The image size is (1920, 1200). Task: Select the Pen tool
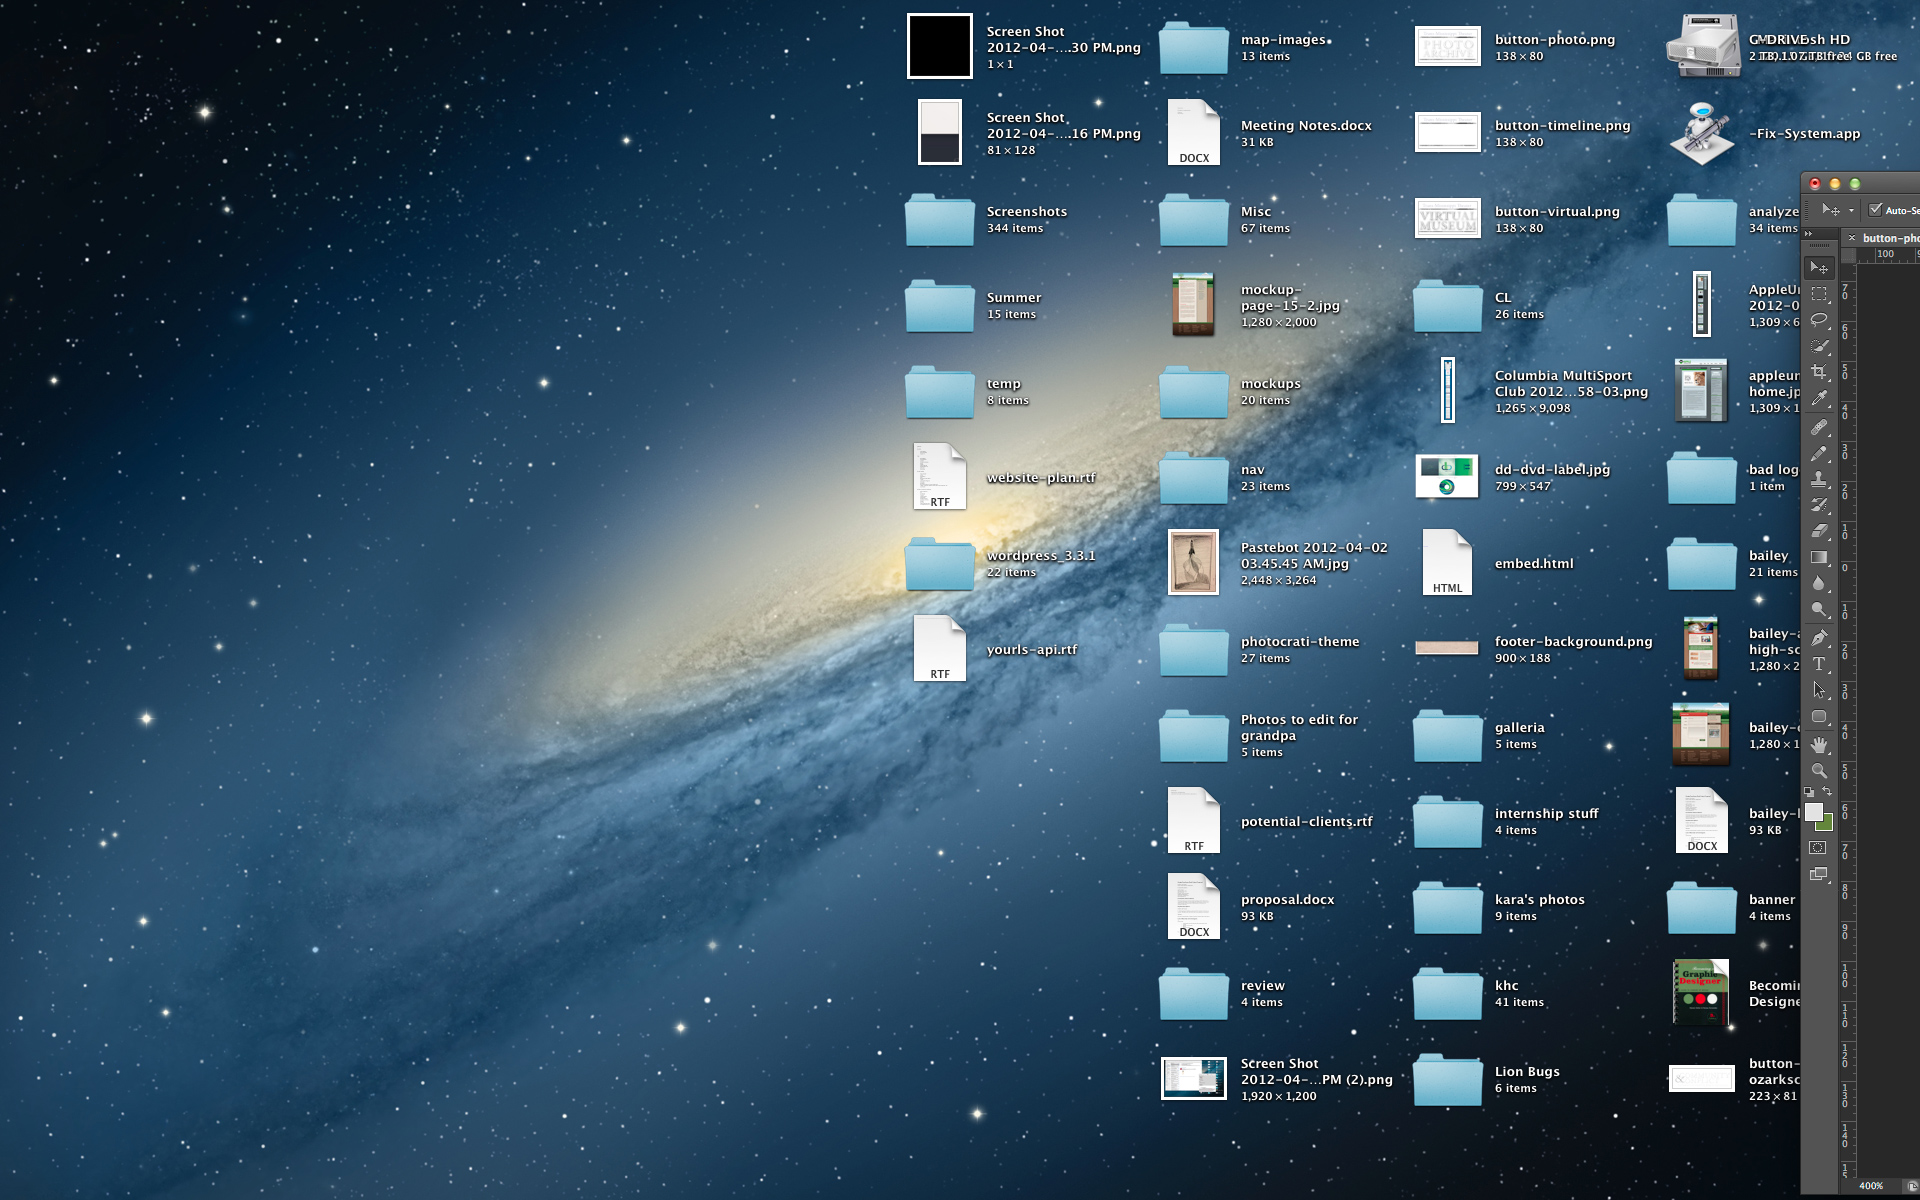(x=1819, y=637)
